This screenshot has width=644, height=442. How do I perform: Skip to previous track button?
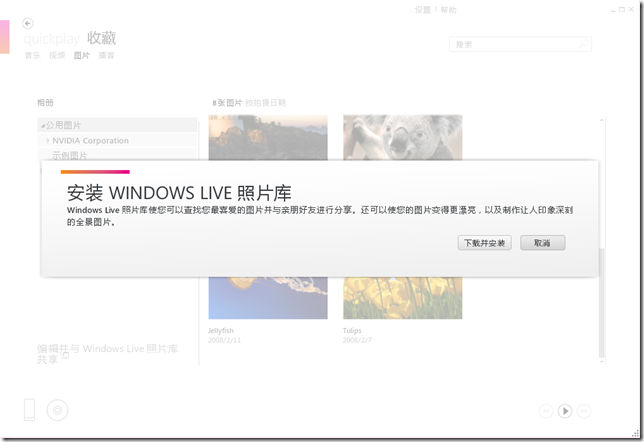546,411
